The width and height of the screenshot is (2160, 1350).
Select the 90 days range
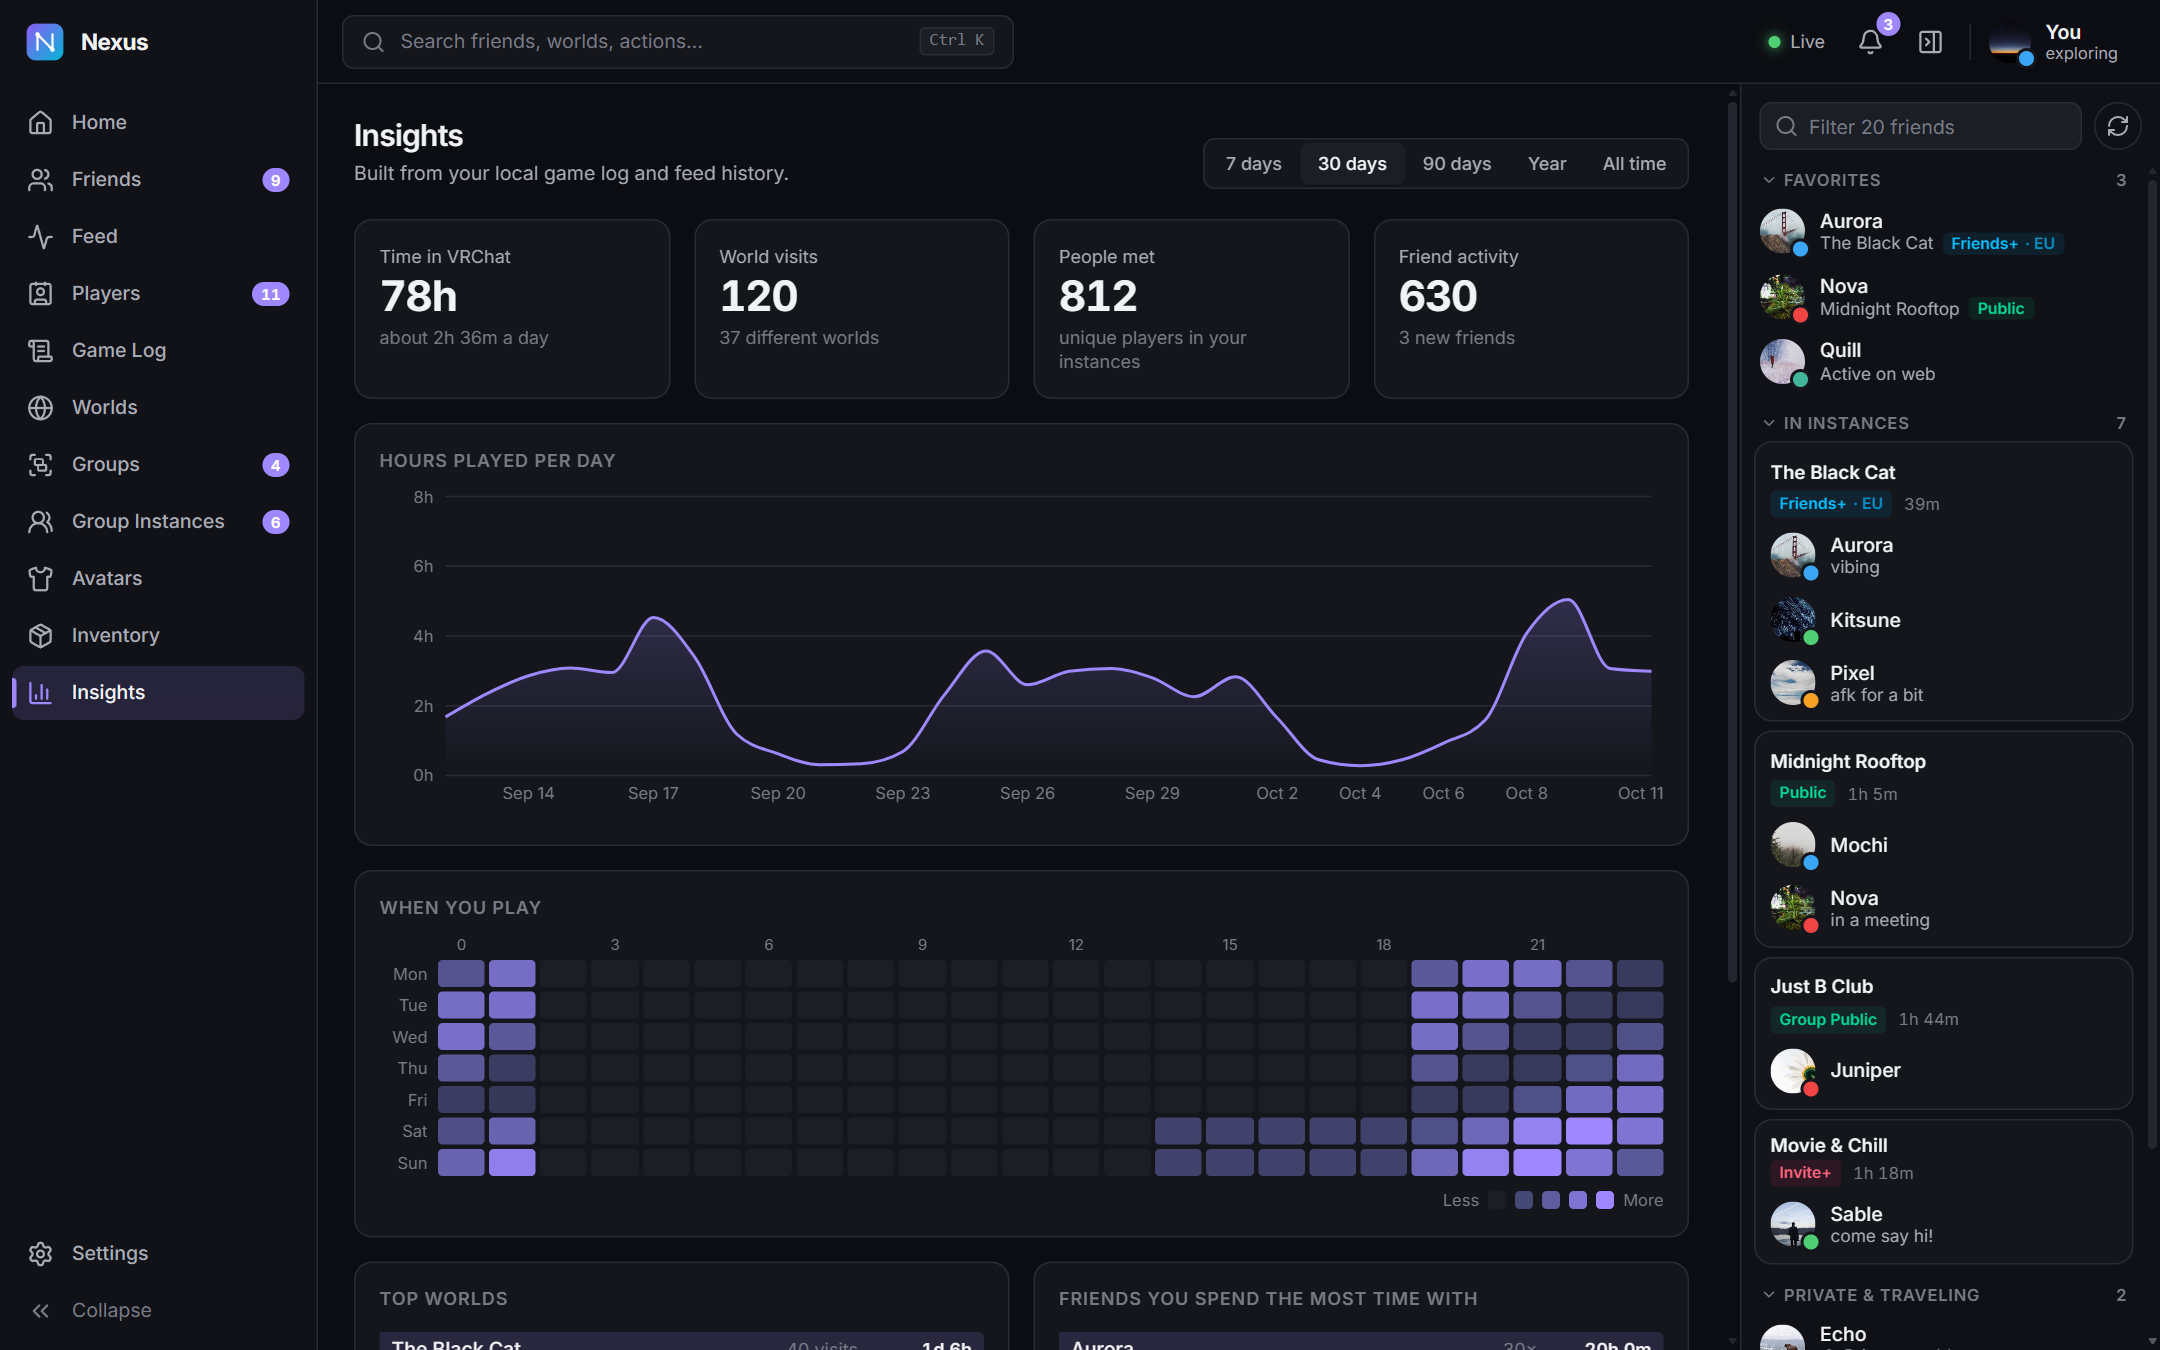click(x=1456, y=163)
